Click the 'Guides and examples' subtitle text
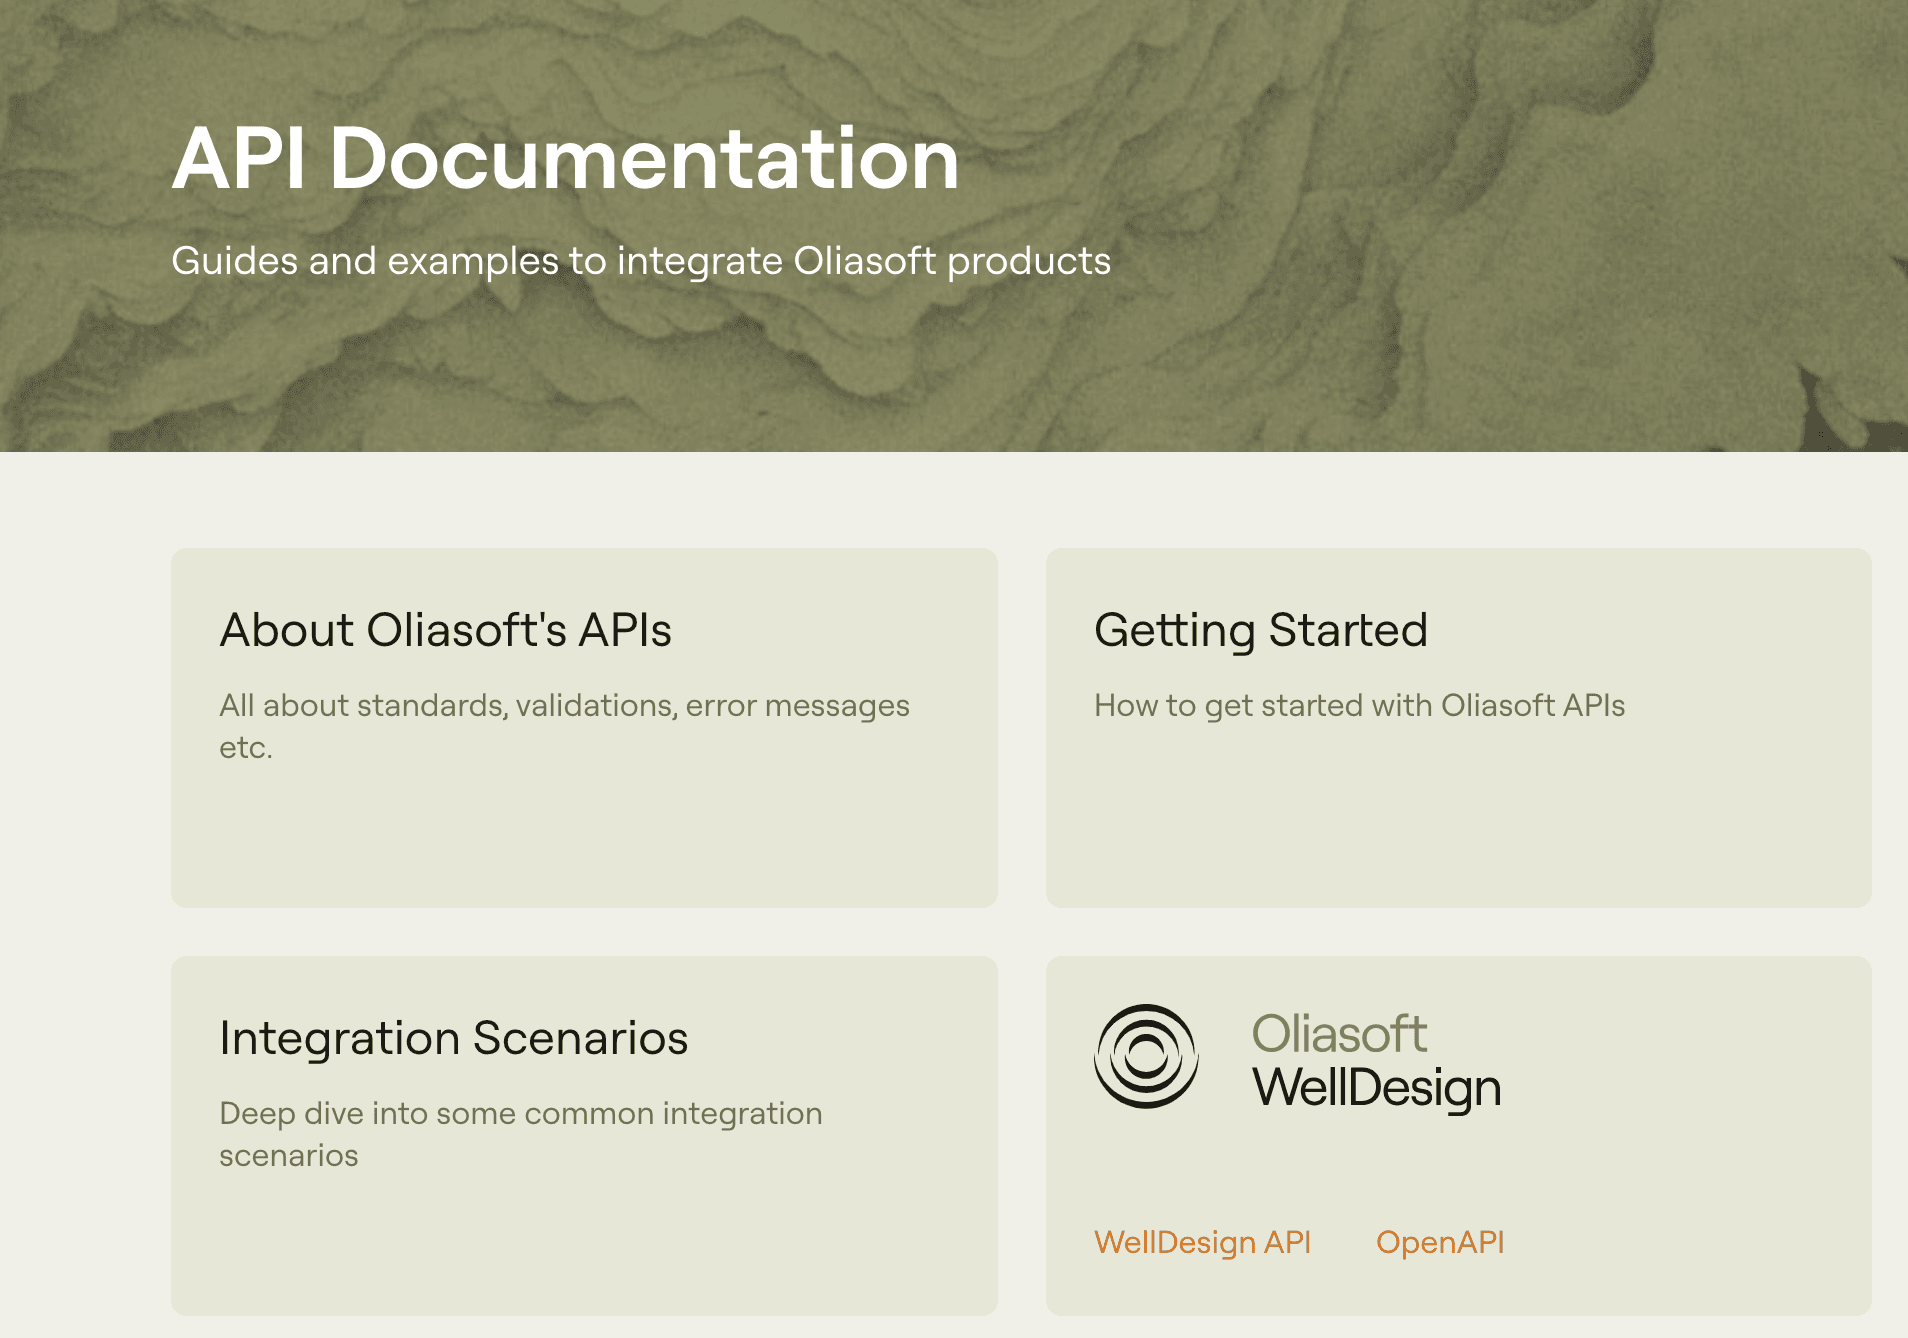 [x=640, y=261]
